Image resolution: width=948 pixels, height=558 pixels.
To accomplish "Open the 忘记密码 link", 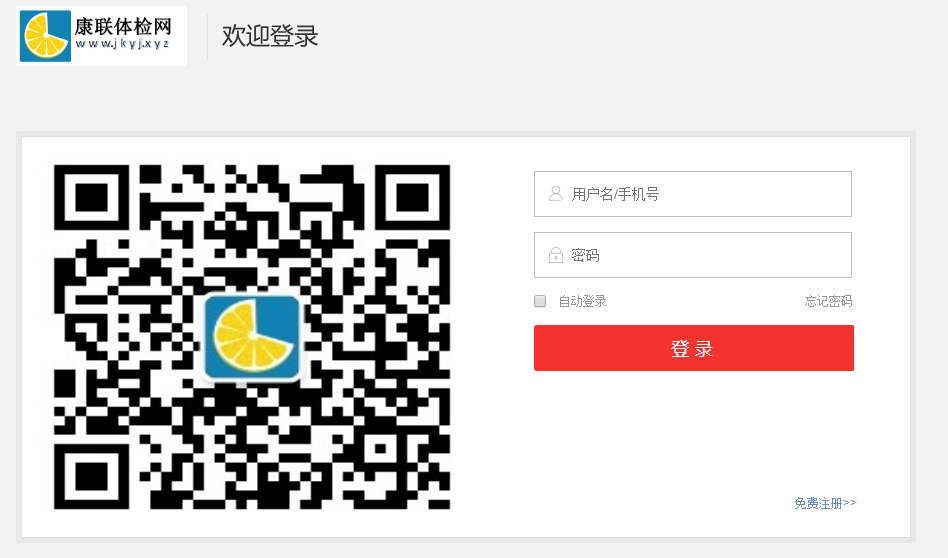I will [x=828, y=301].
